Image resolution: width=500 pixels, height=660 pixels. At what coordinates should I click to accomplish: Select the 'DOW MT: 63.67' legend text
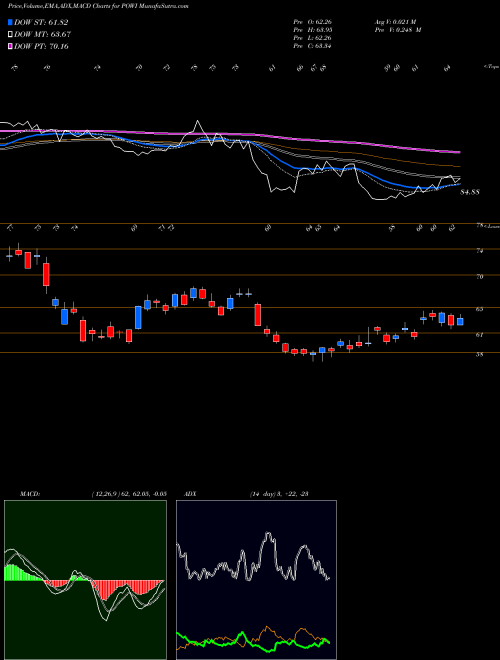(43, 35)
